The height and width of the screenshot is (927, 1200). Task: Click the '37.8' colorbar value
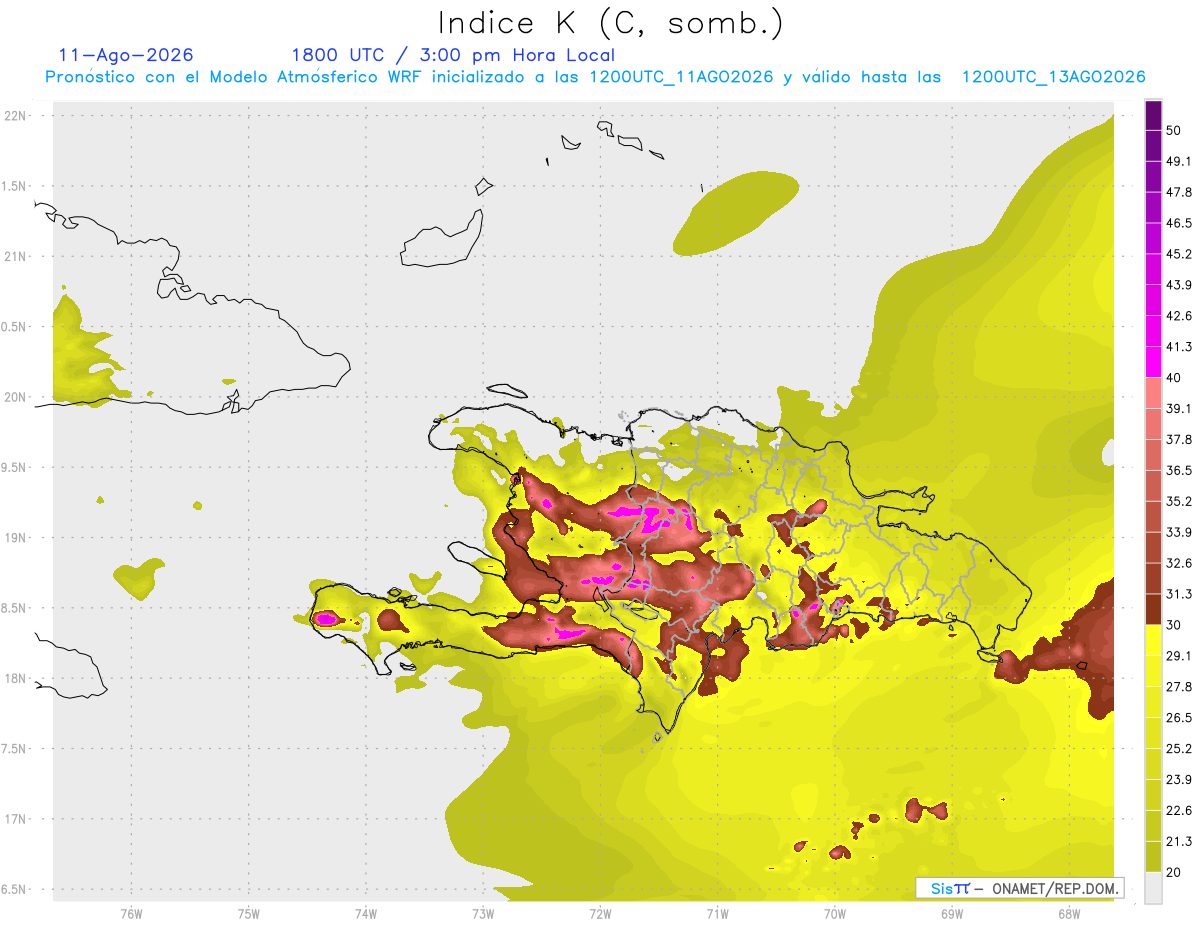click(1179, 439)
